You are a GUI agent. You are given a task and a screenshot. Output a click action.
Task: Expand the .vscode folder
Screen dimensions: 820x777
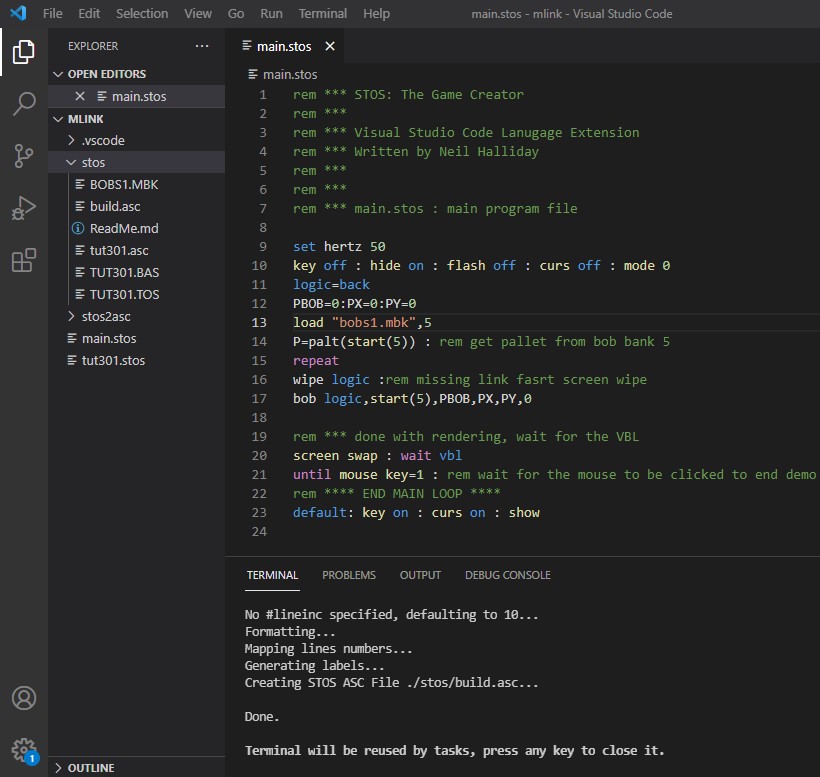(103, 140)
